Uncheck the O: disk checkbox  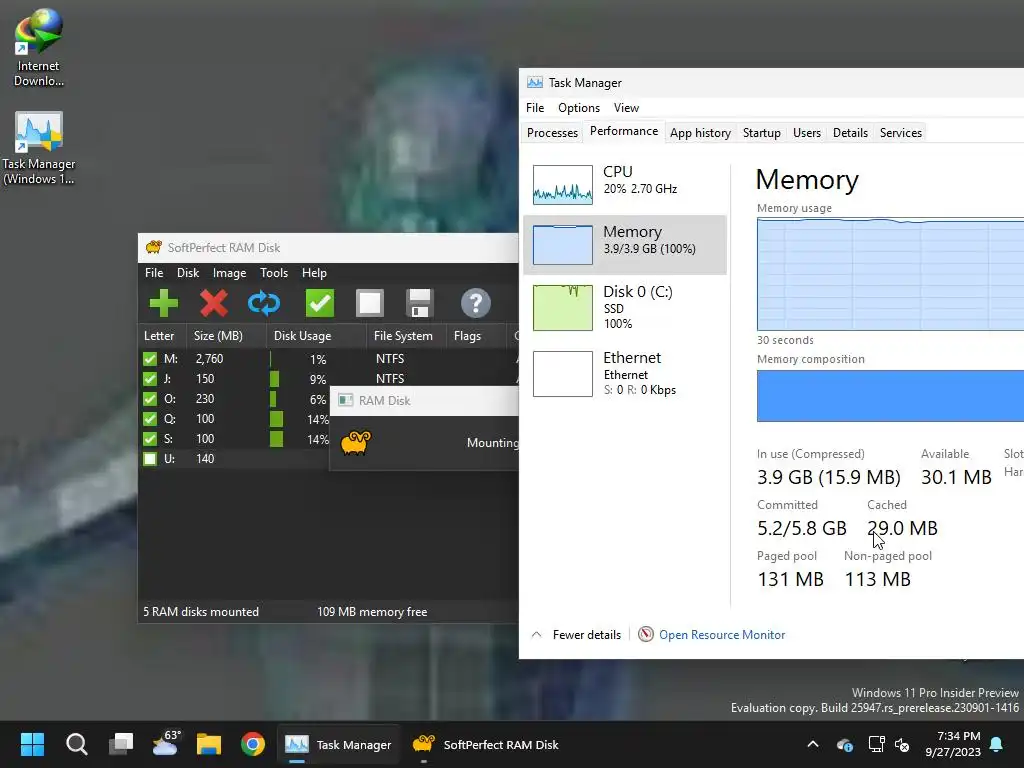tap(150, 399)
